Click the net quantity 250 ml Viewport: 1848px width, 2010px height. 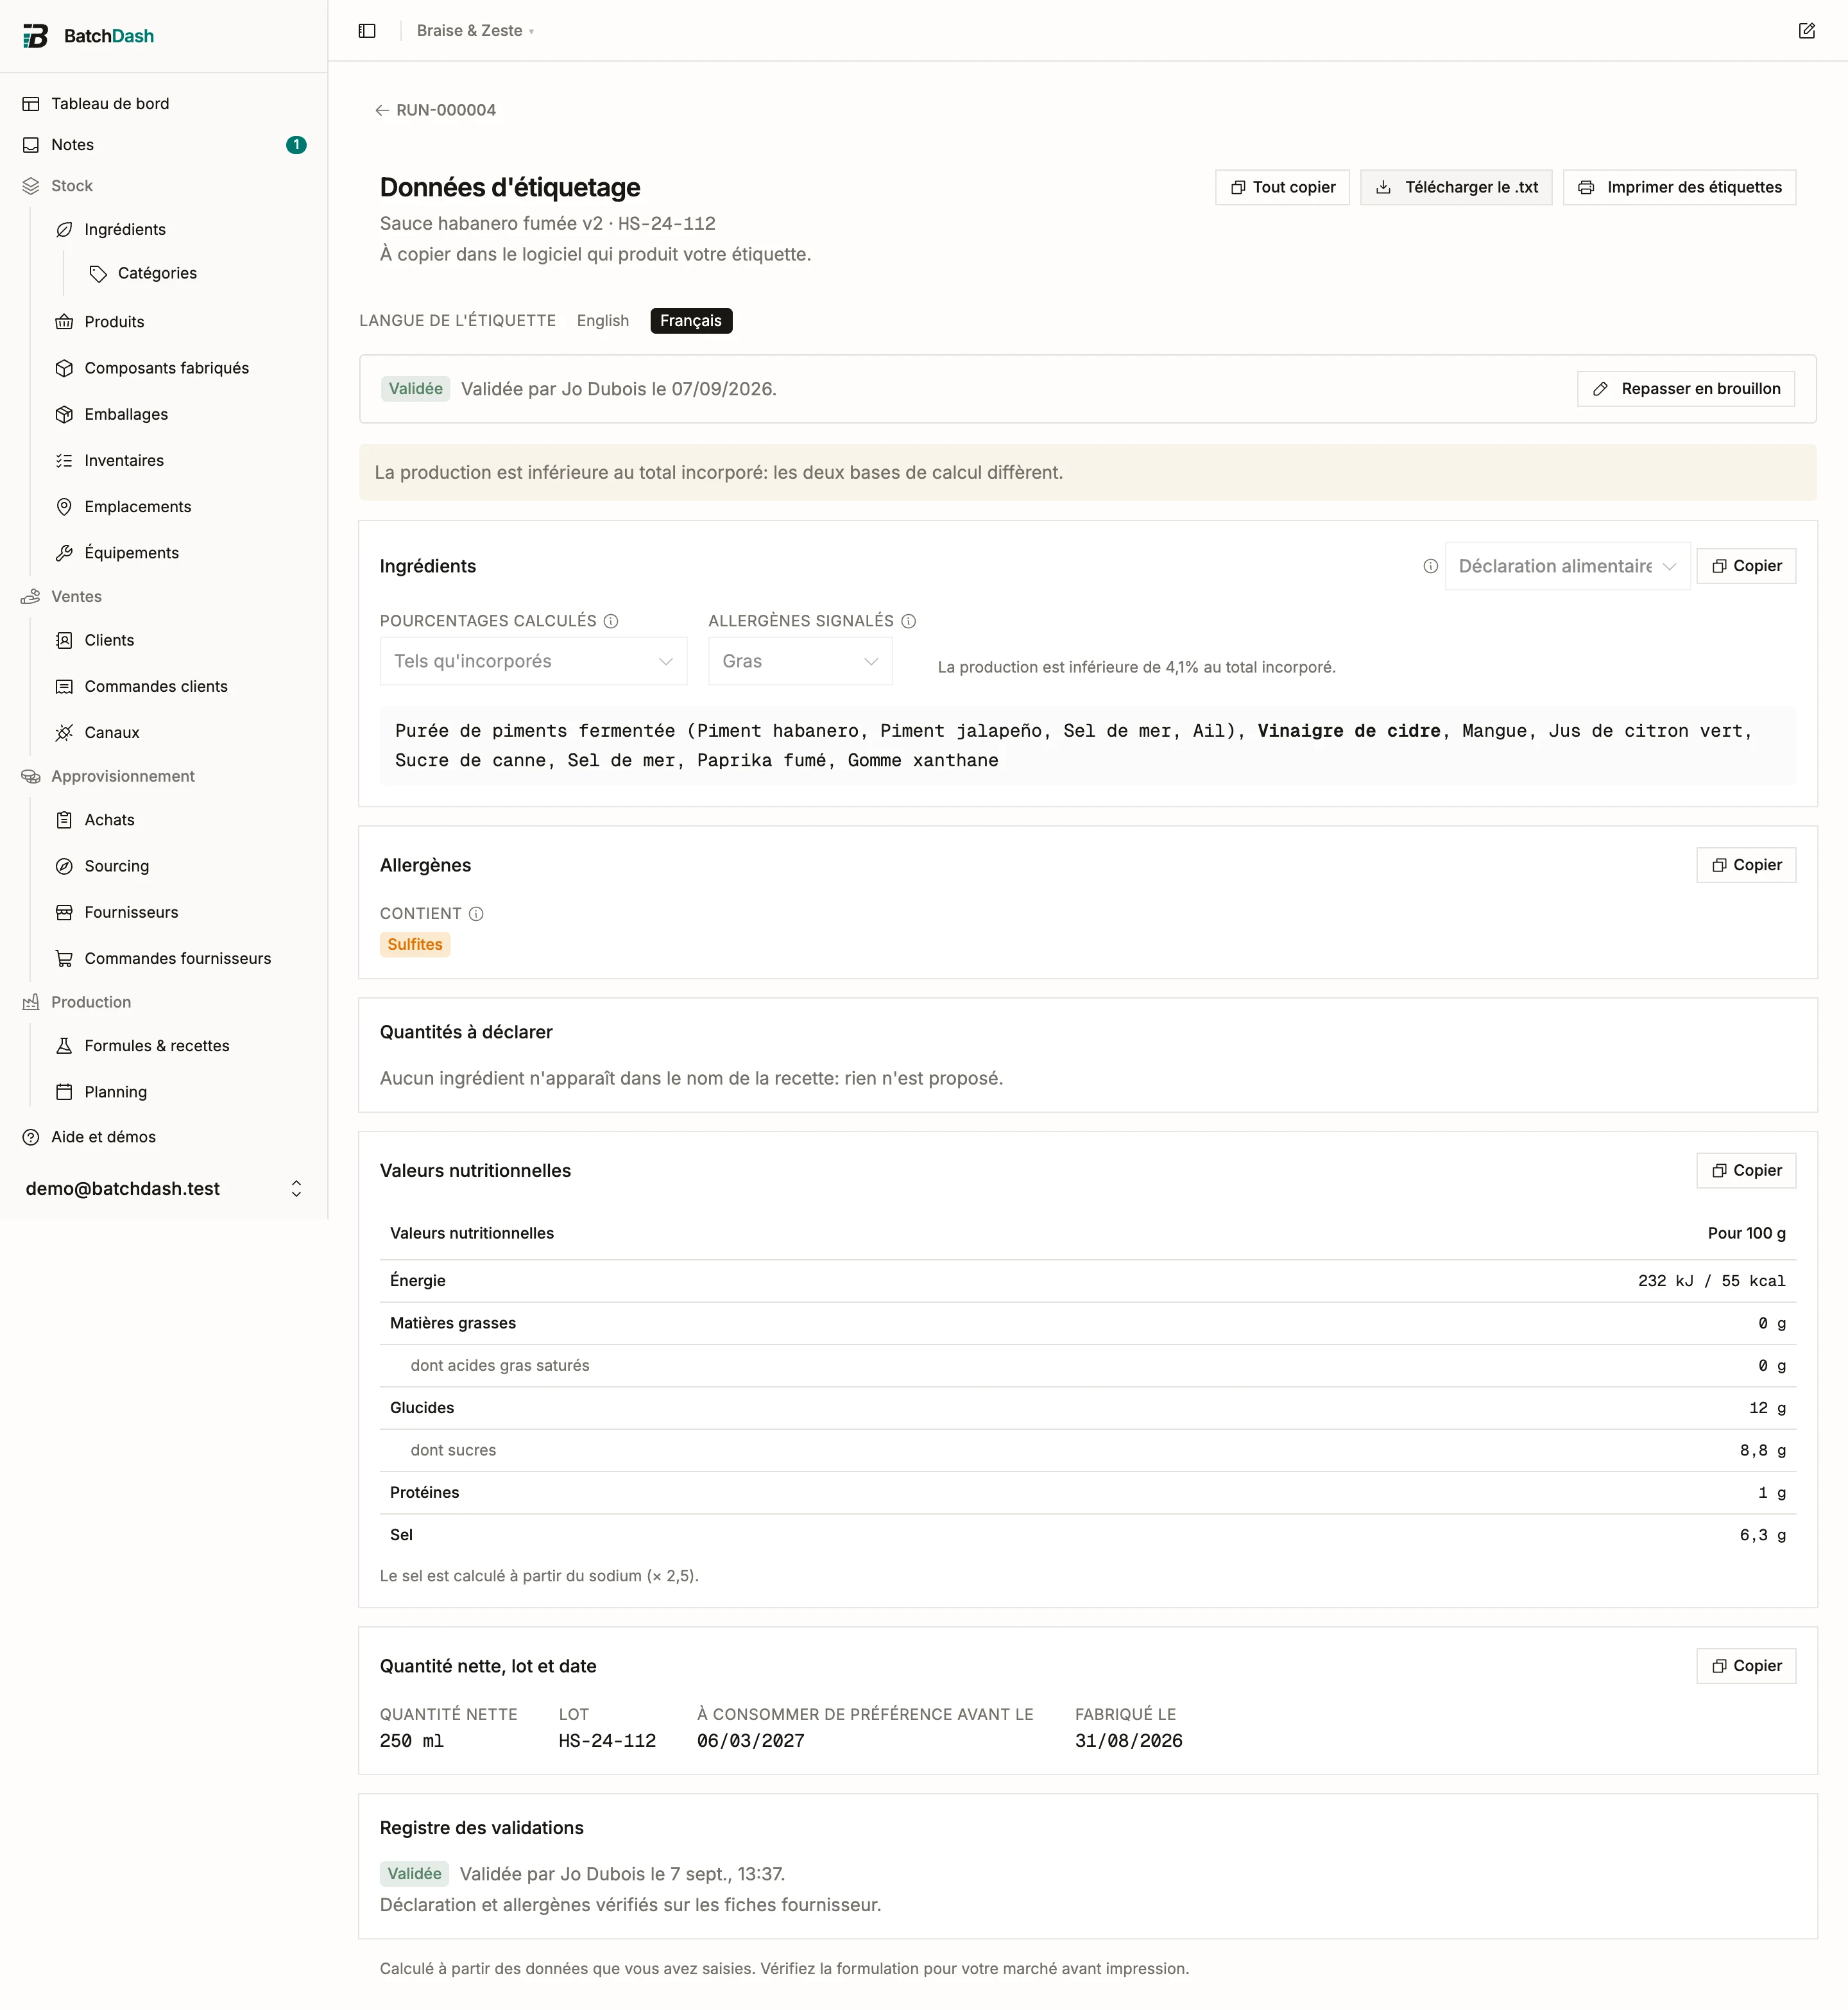[x=411, y=1741]
